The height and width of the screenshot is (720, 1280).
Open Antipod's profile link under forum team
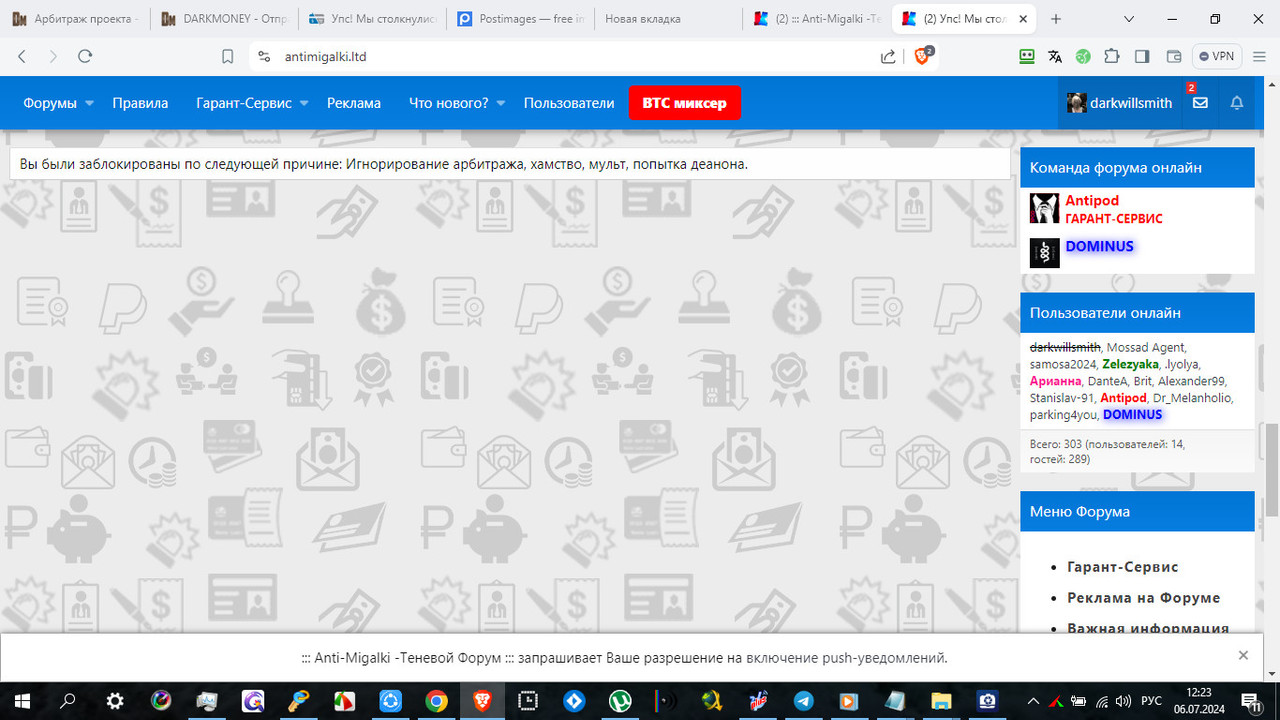tap(1092, 201)
